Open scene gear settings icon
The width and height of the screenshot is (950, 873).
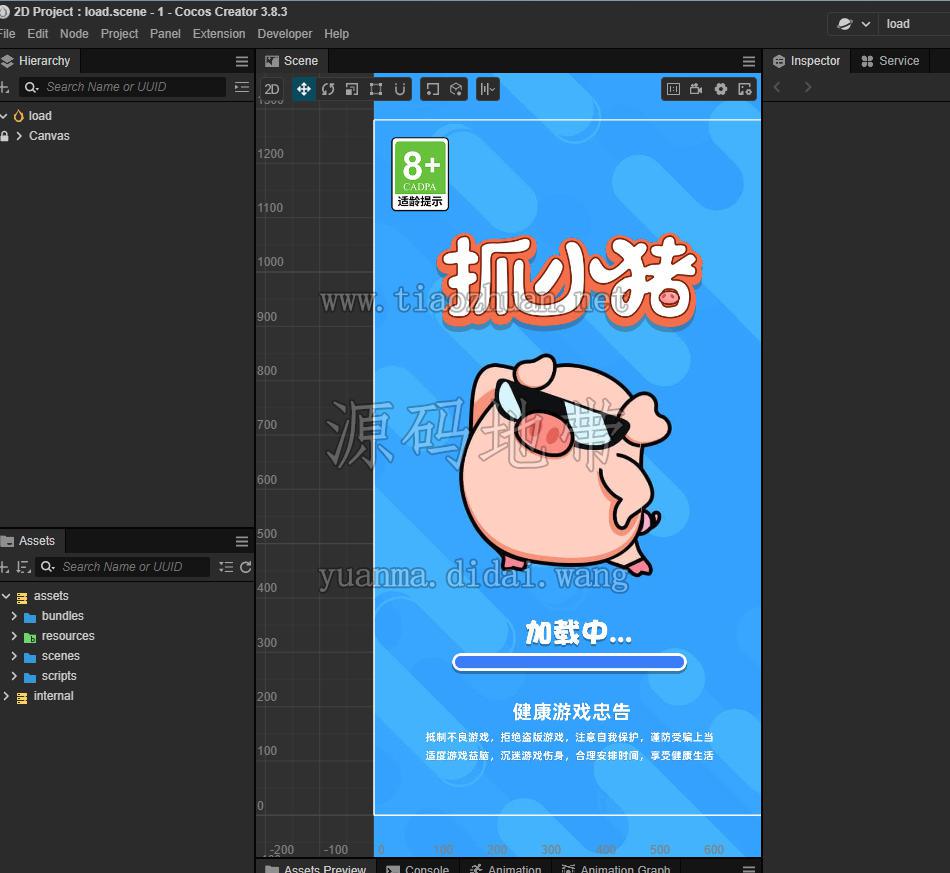(x=720, y=89)
